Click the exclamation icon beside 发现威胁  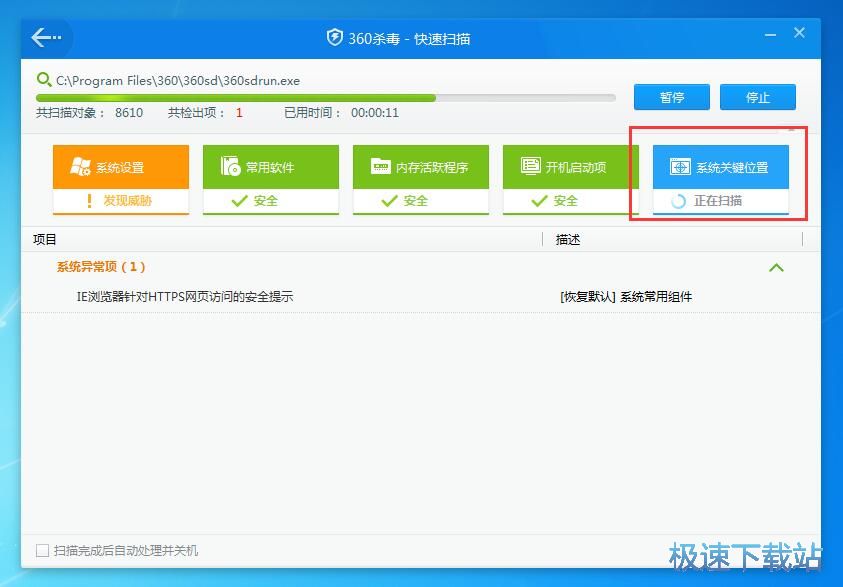tap(89, 201)
